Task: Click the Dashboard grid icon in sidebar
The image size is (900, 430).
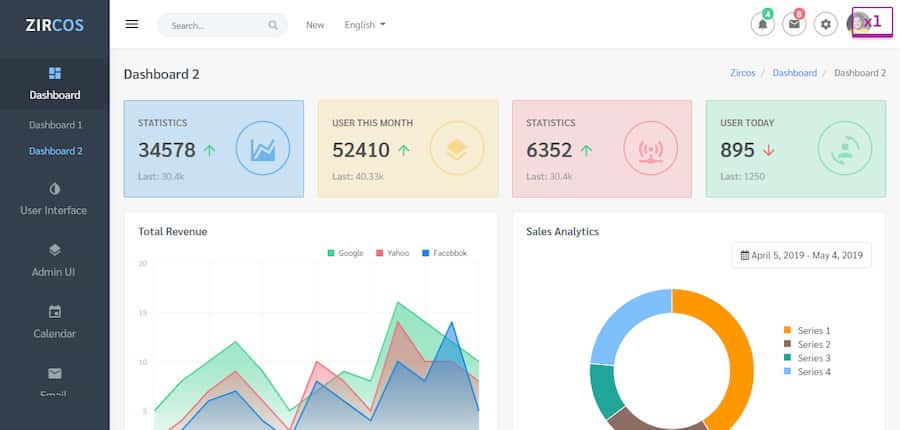Action: click(x=55, y=73)
